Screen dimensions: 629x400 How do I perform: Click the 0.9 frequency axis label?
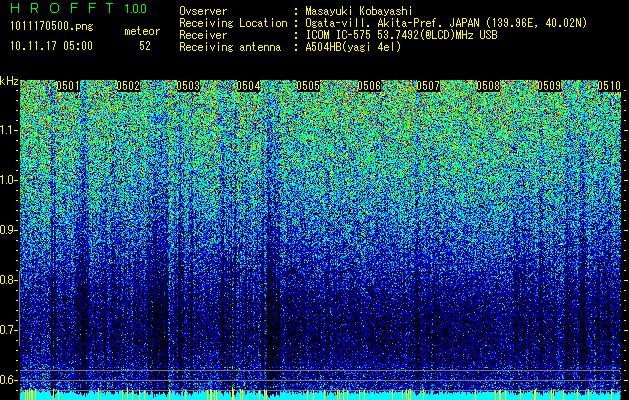click(8, 230)
